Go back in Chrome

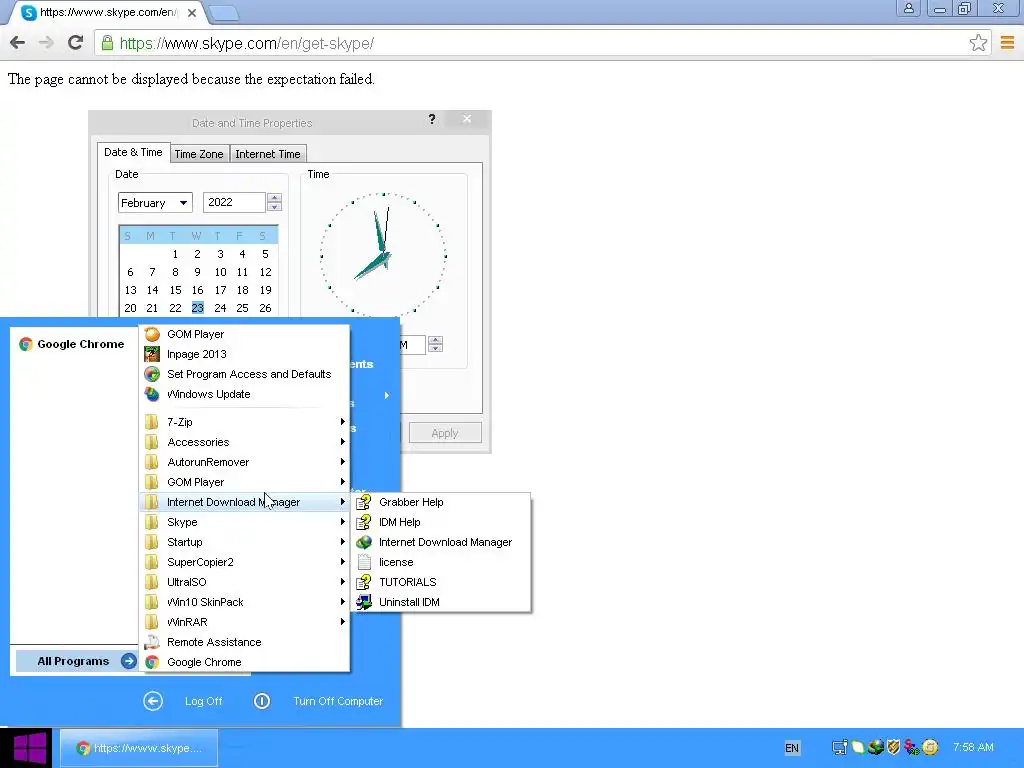pos(18,43)
